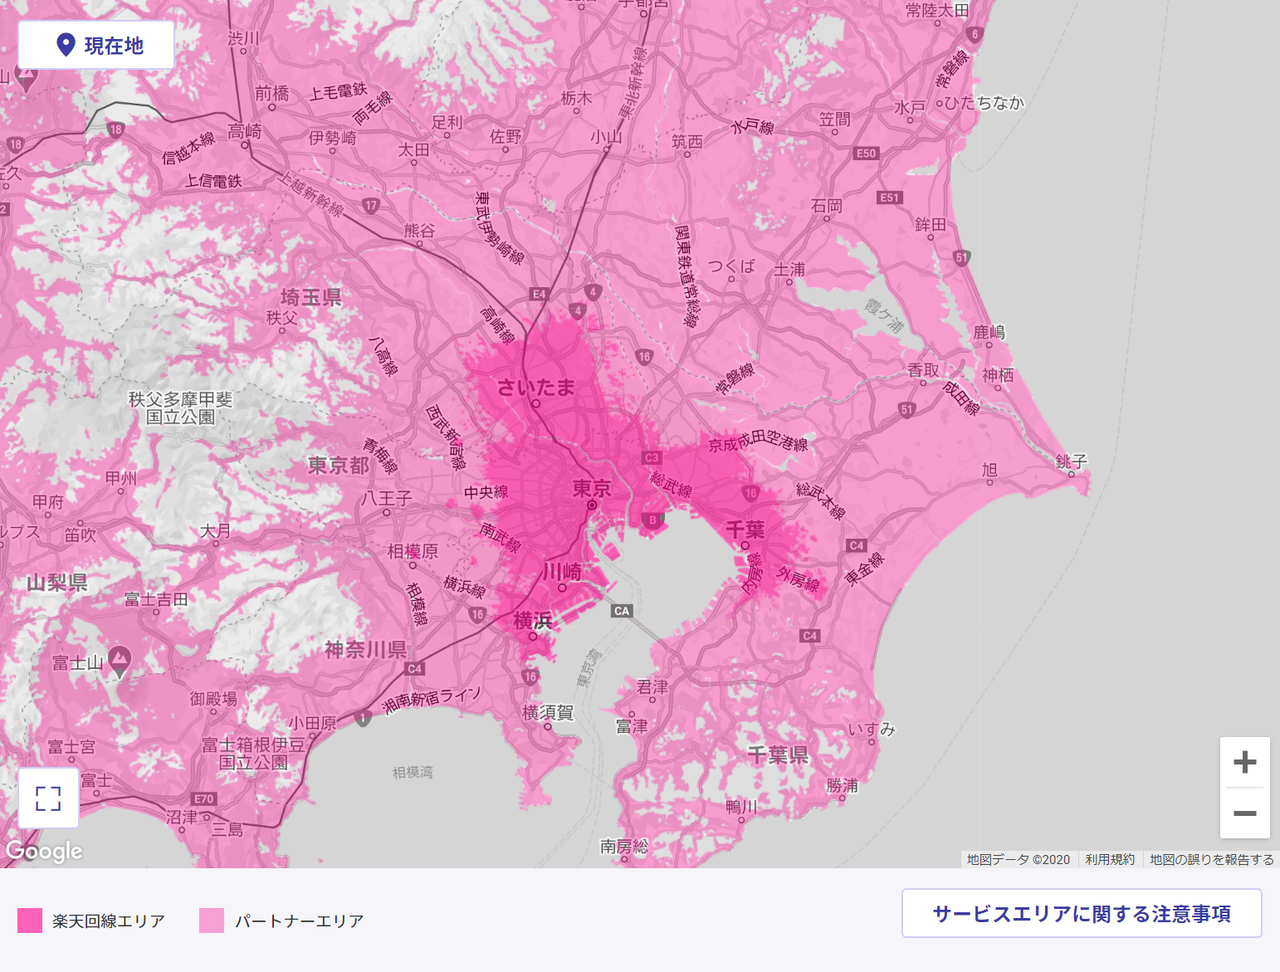Click the Google logo on the map

coord(44,851)
